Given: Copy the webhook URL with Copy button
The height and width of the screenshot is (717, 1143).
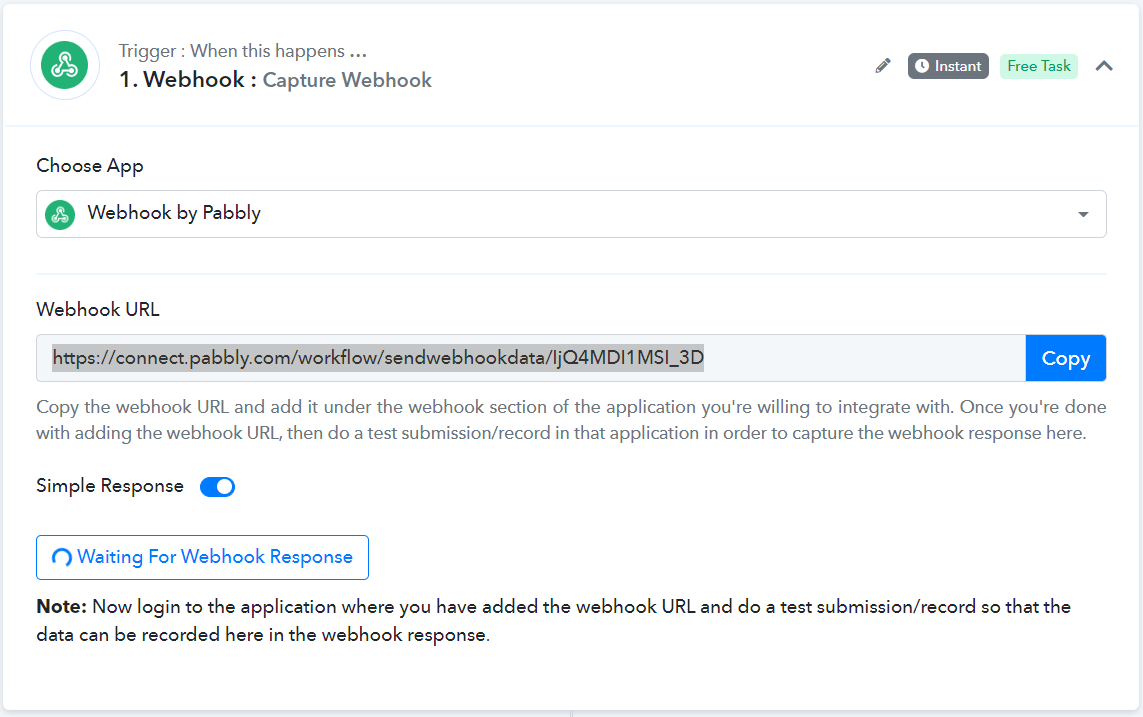Looking at the screenshot, I should pos(1065,358).
